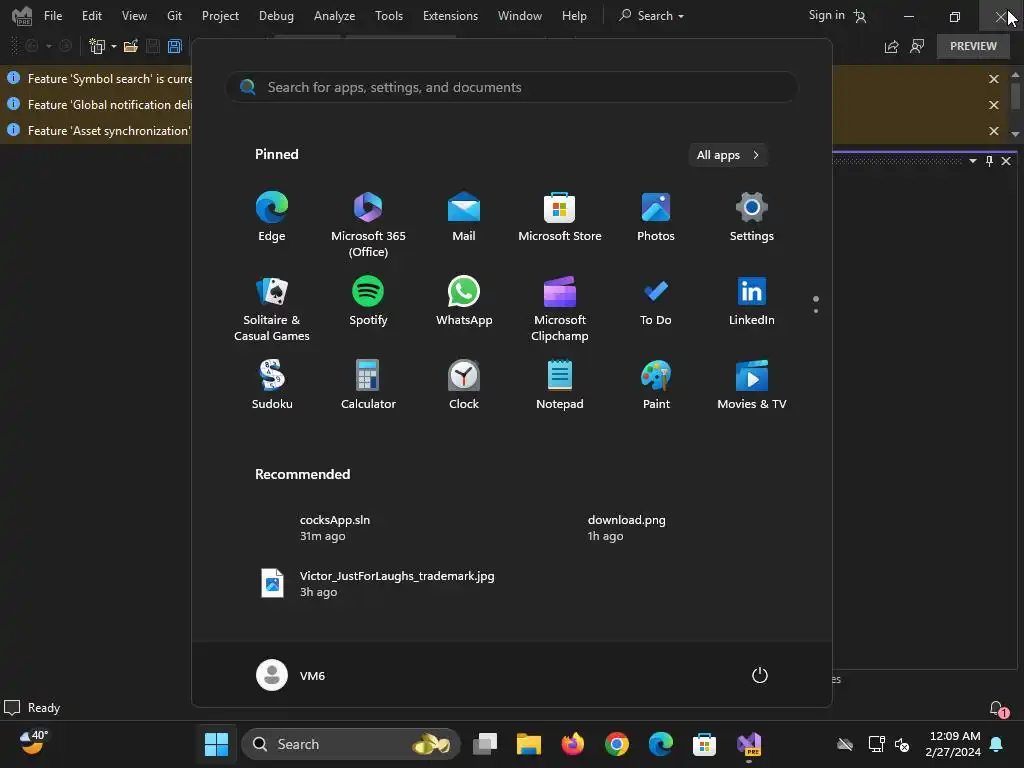
Task: Launch Firefox from taskbar
Action: (x=573, y=744)
